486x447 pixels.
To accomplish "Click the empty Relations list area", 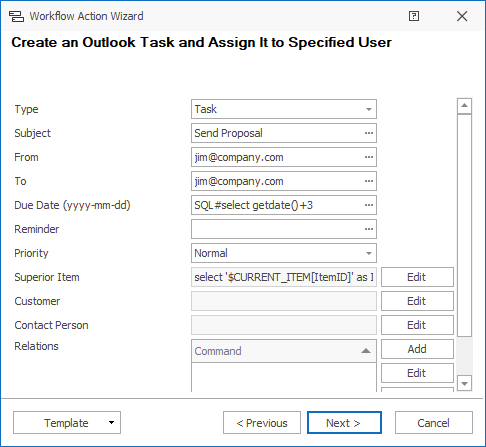I will pyautogui.click(x=284, y=377).
